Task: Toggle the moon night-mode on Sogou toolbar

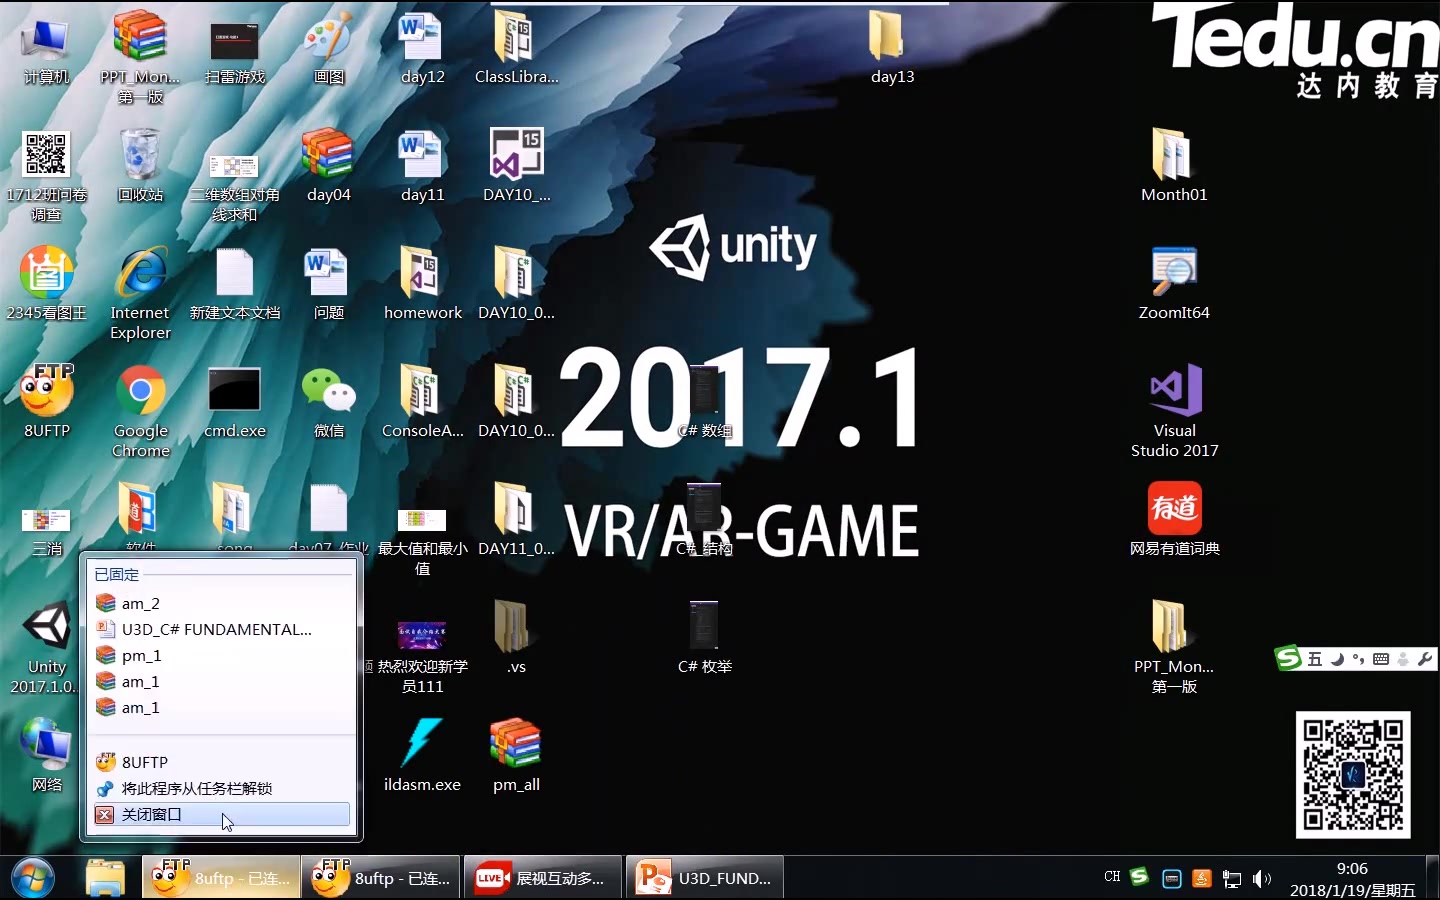Action: 1338,658
